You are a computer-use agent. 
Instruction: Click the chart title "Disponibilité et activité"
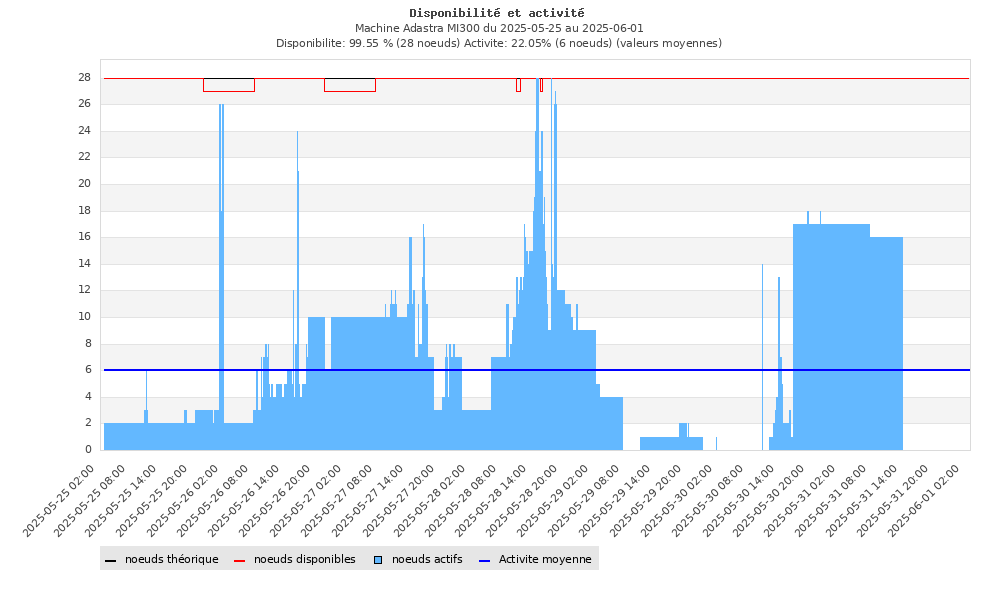coord(497,13)
